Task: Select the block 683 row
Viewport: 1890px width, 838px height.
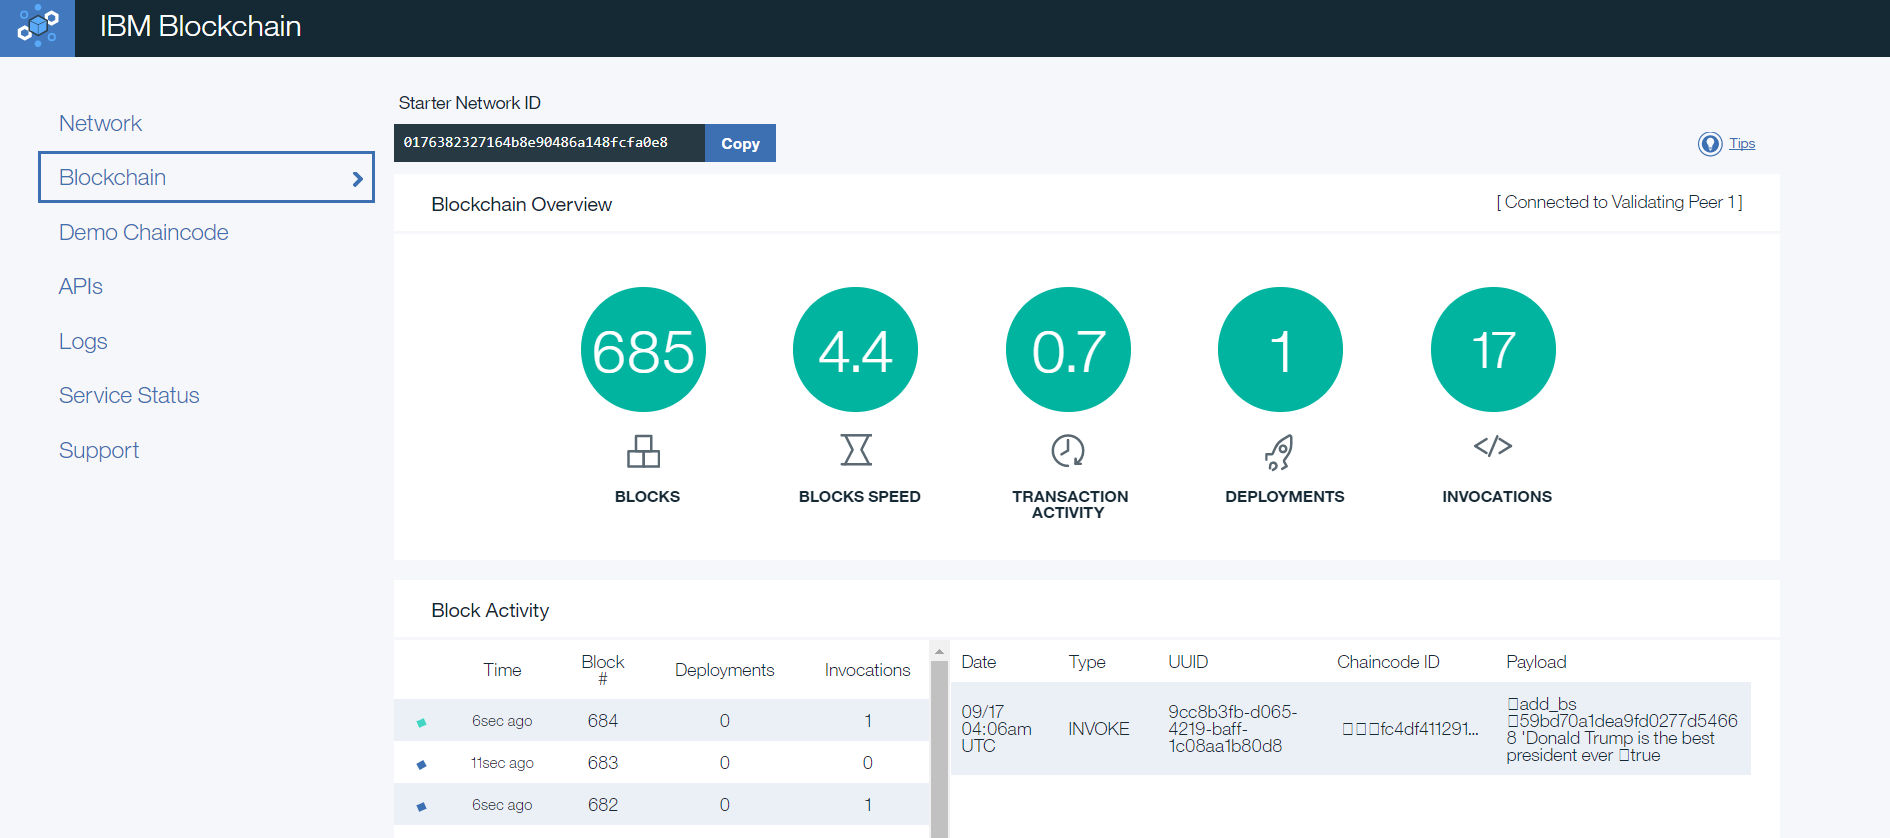Action: click(x=661, y=762)
